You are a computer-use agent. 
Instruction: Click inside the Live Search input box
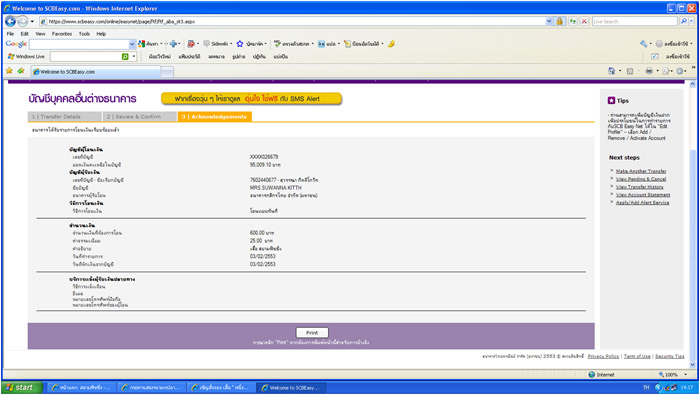(x=634, y=21)
